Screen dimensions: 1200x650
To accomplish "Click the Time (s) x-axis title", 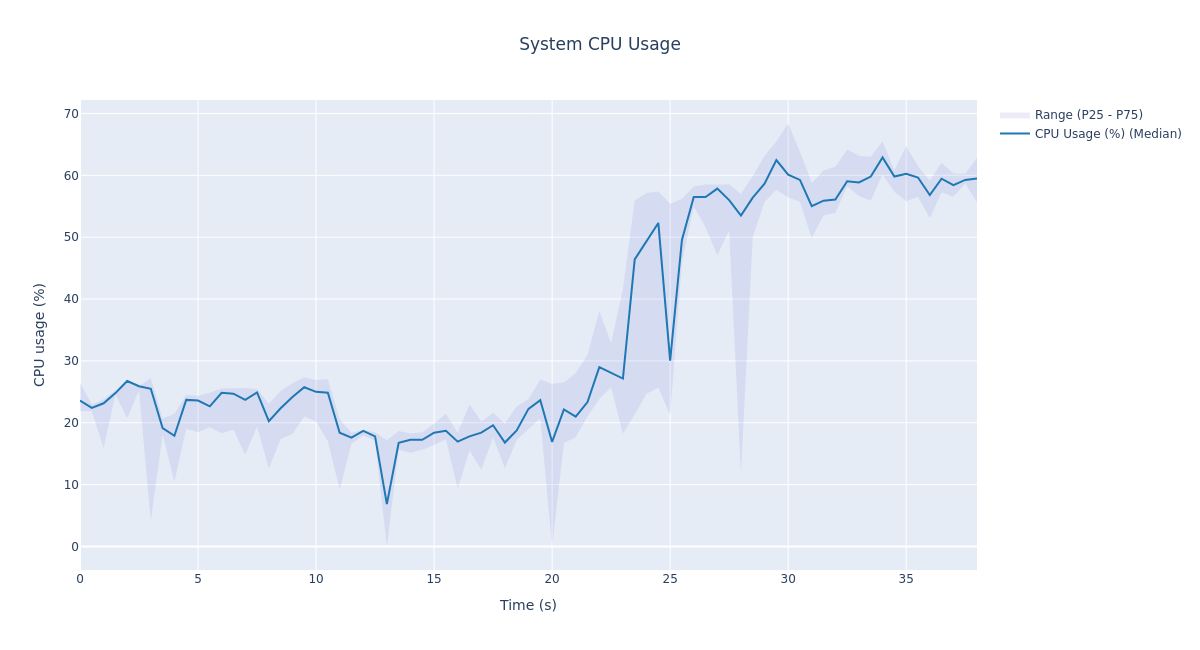I will pyautogui.click(x=528, y=605).
